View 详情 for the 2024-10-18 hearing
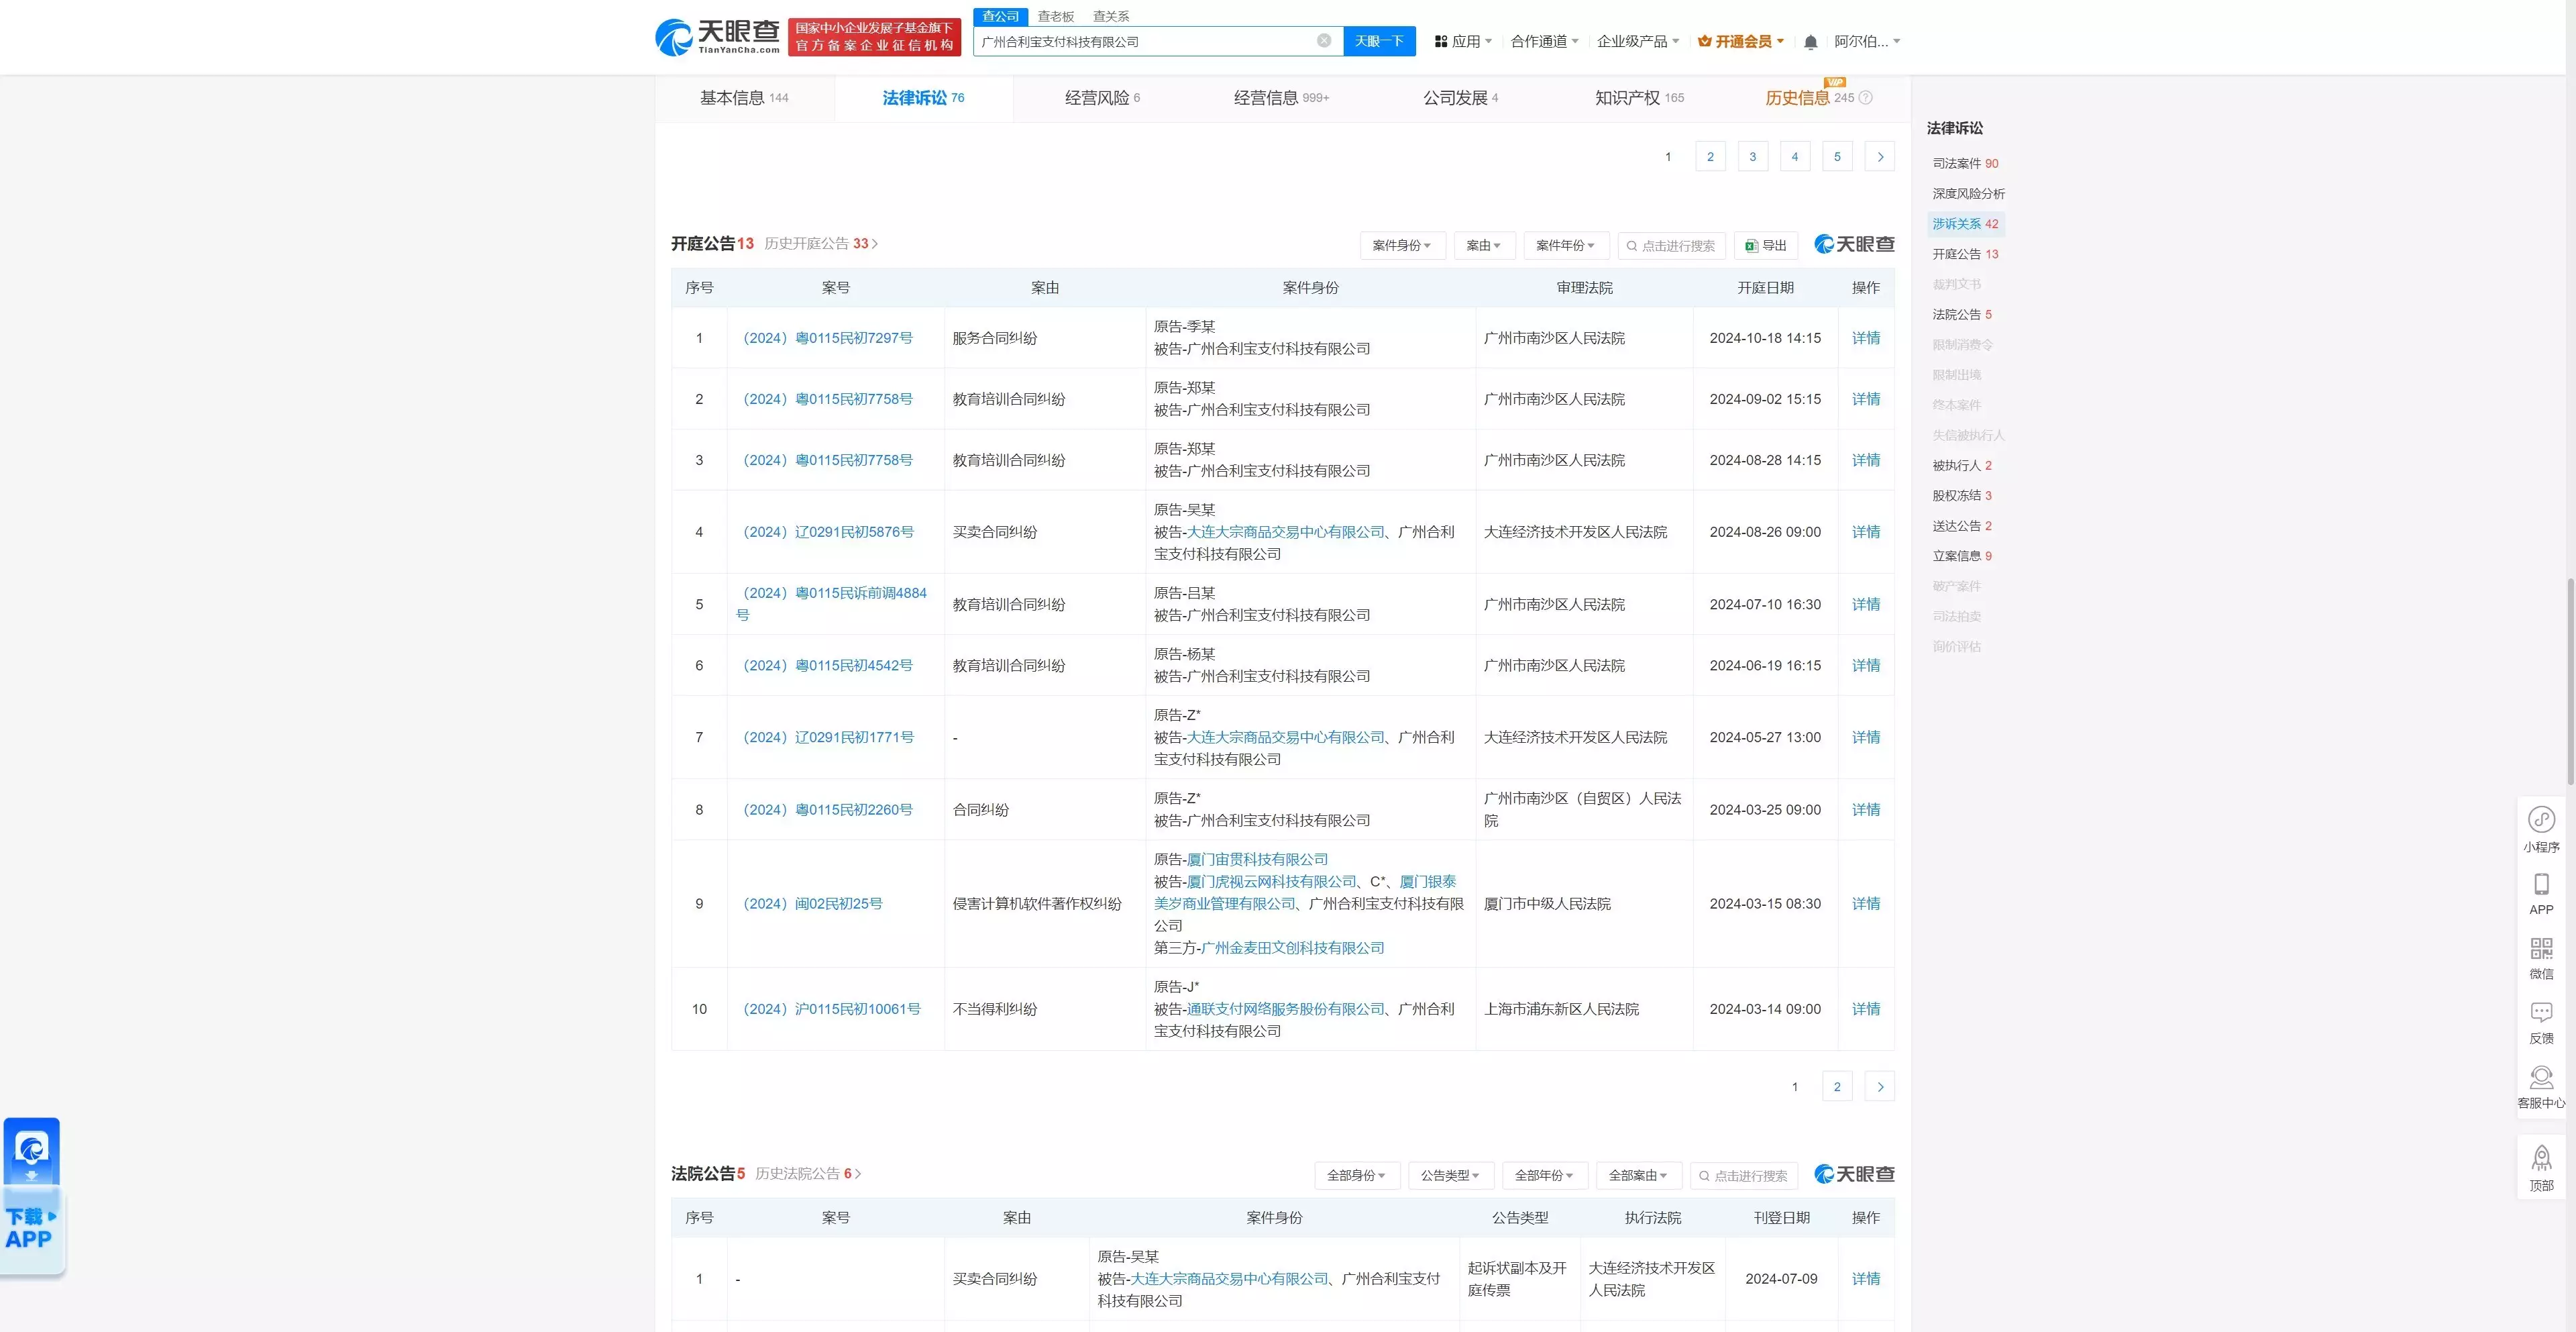This screenshot has height=1332, width=2576. point(1866,338)
